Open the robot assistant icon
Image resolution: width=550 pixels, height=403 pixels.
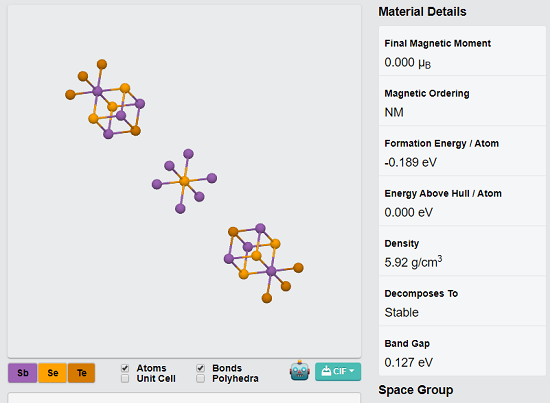pyautogui.click(x=300, y=371)
